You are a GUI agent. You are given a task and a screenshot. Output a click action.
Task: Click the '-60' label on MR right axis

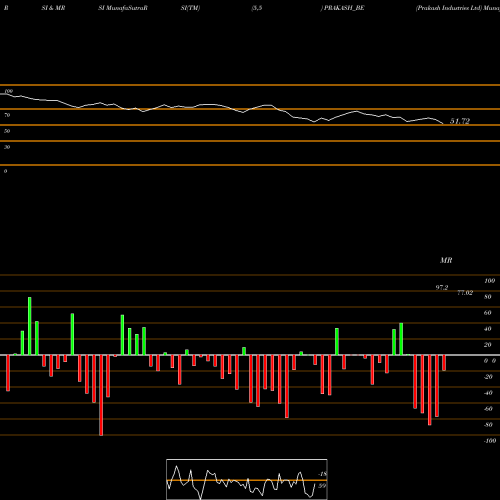coord(488,409)
